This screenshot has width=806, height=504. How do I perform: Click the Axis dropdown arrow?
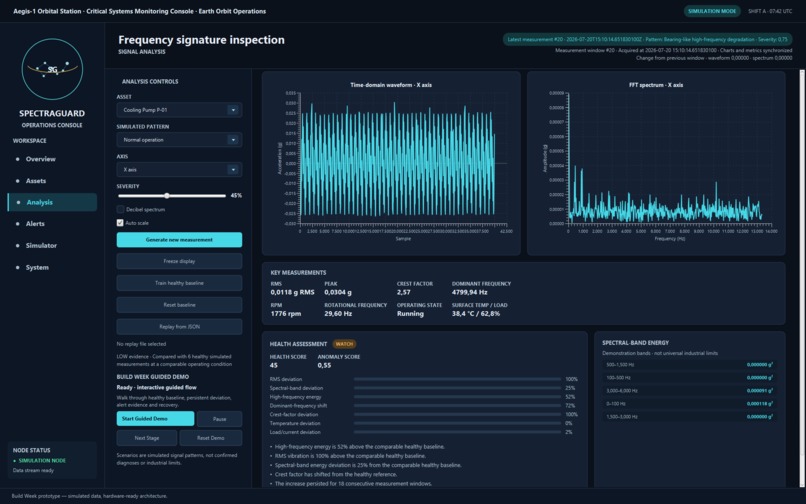coord(233,170)
